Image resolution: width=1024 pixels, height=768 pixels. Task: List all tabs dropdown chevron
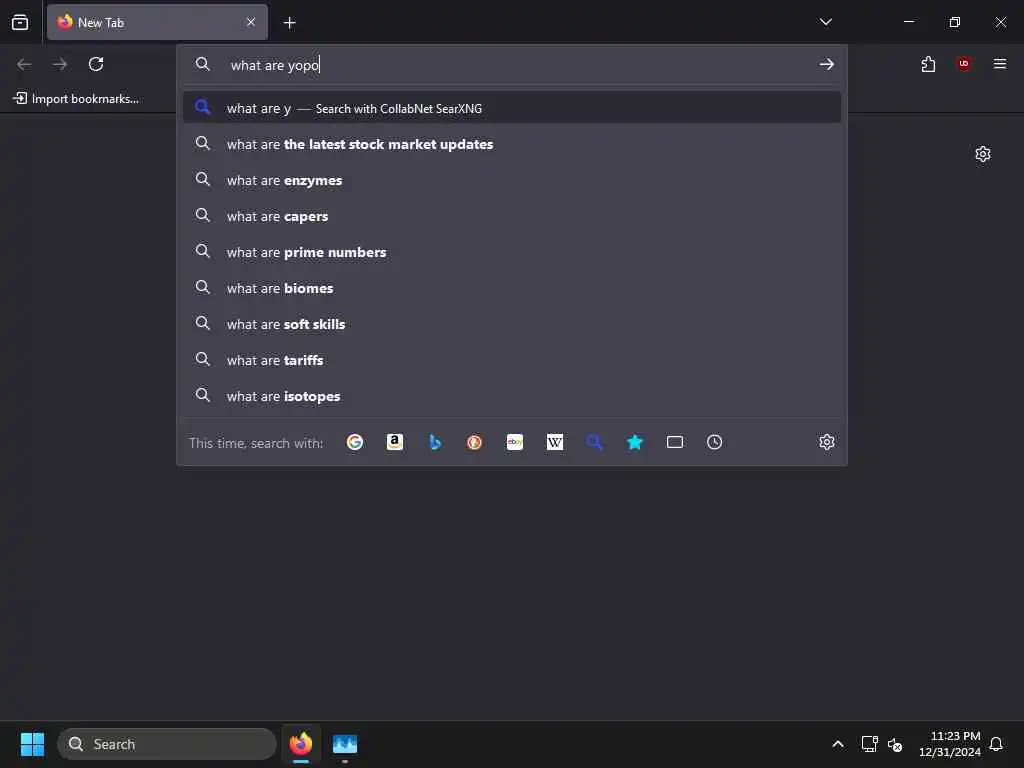coord(825,22)
